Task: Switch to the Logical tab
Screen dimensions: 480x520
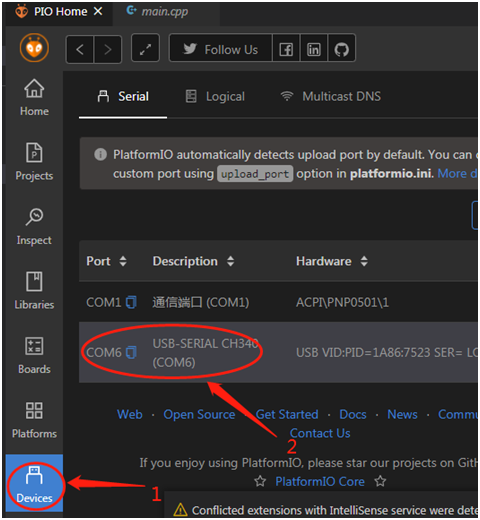Action: pos(215,96)
